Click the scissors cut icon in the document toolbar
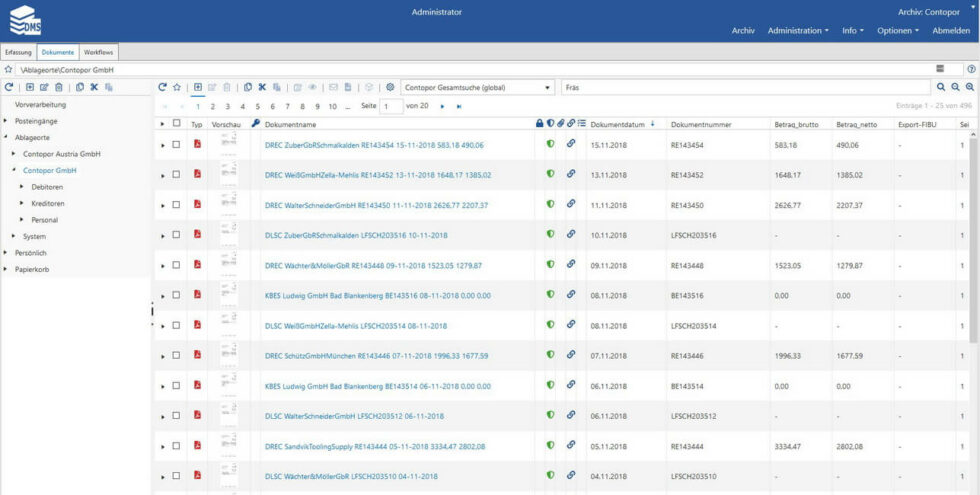The height and width of the screenshot is (495, 980). click(262, 87)
